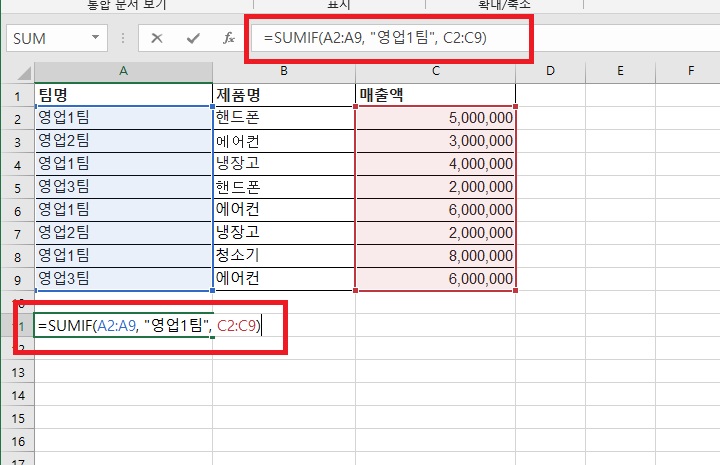Click the 팀명 header cell

123,95
